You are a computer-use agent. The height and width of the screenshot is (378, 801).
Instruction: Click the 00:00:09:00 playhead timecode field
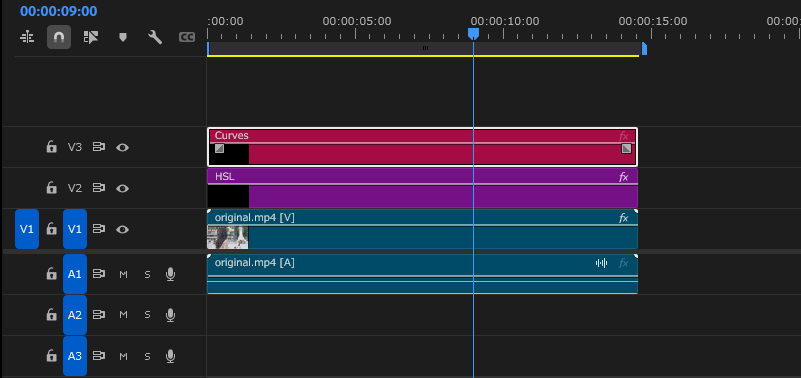click(x=59, y=11)
